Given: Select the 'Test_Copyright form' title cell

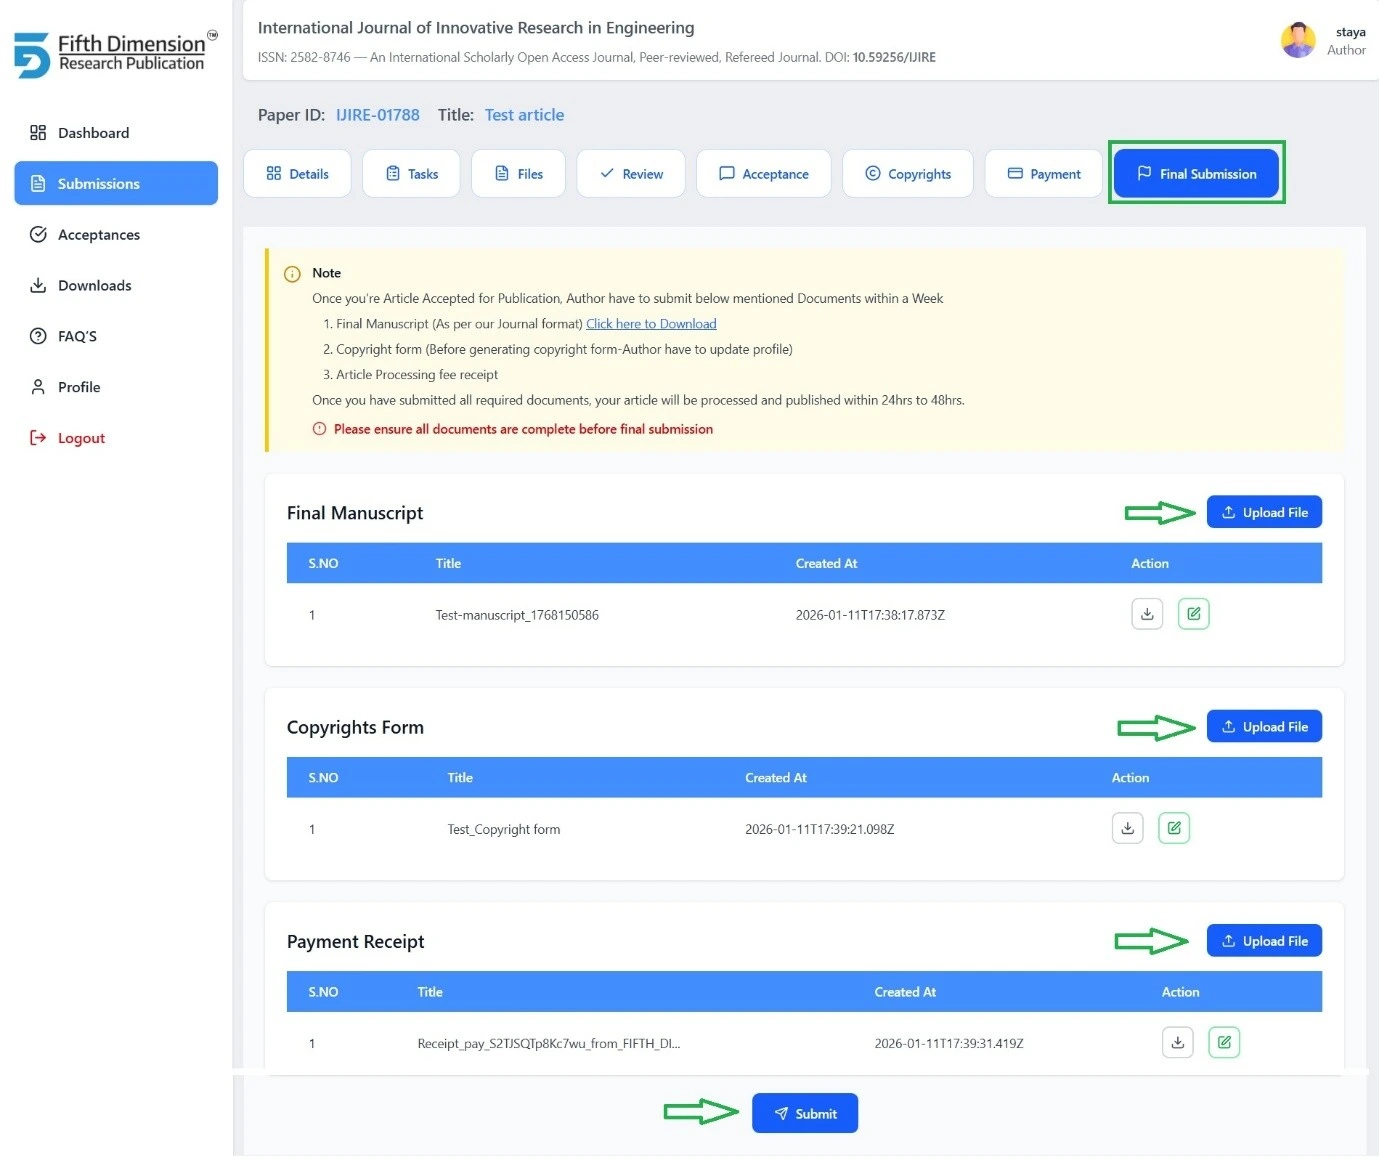Looking at the screenshot, I should (x=504, y=829).
